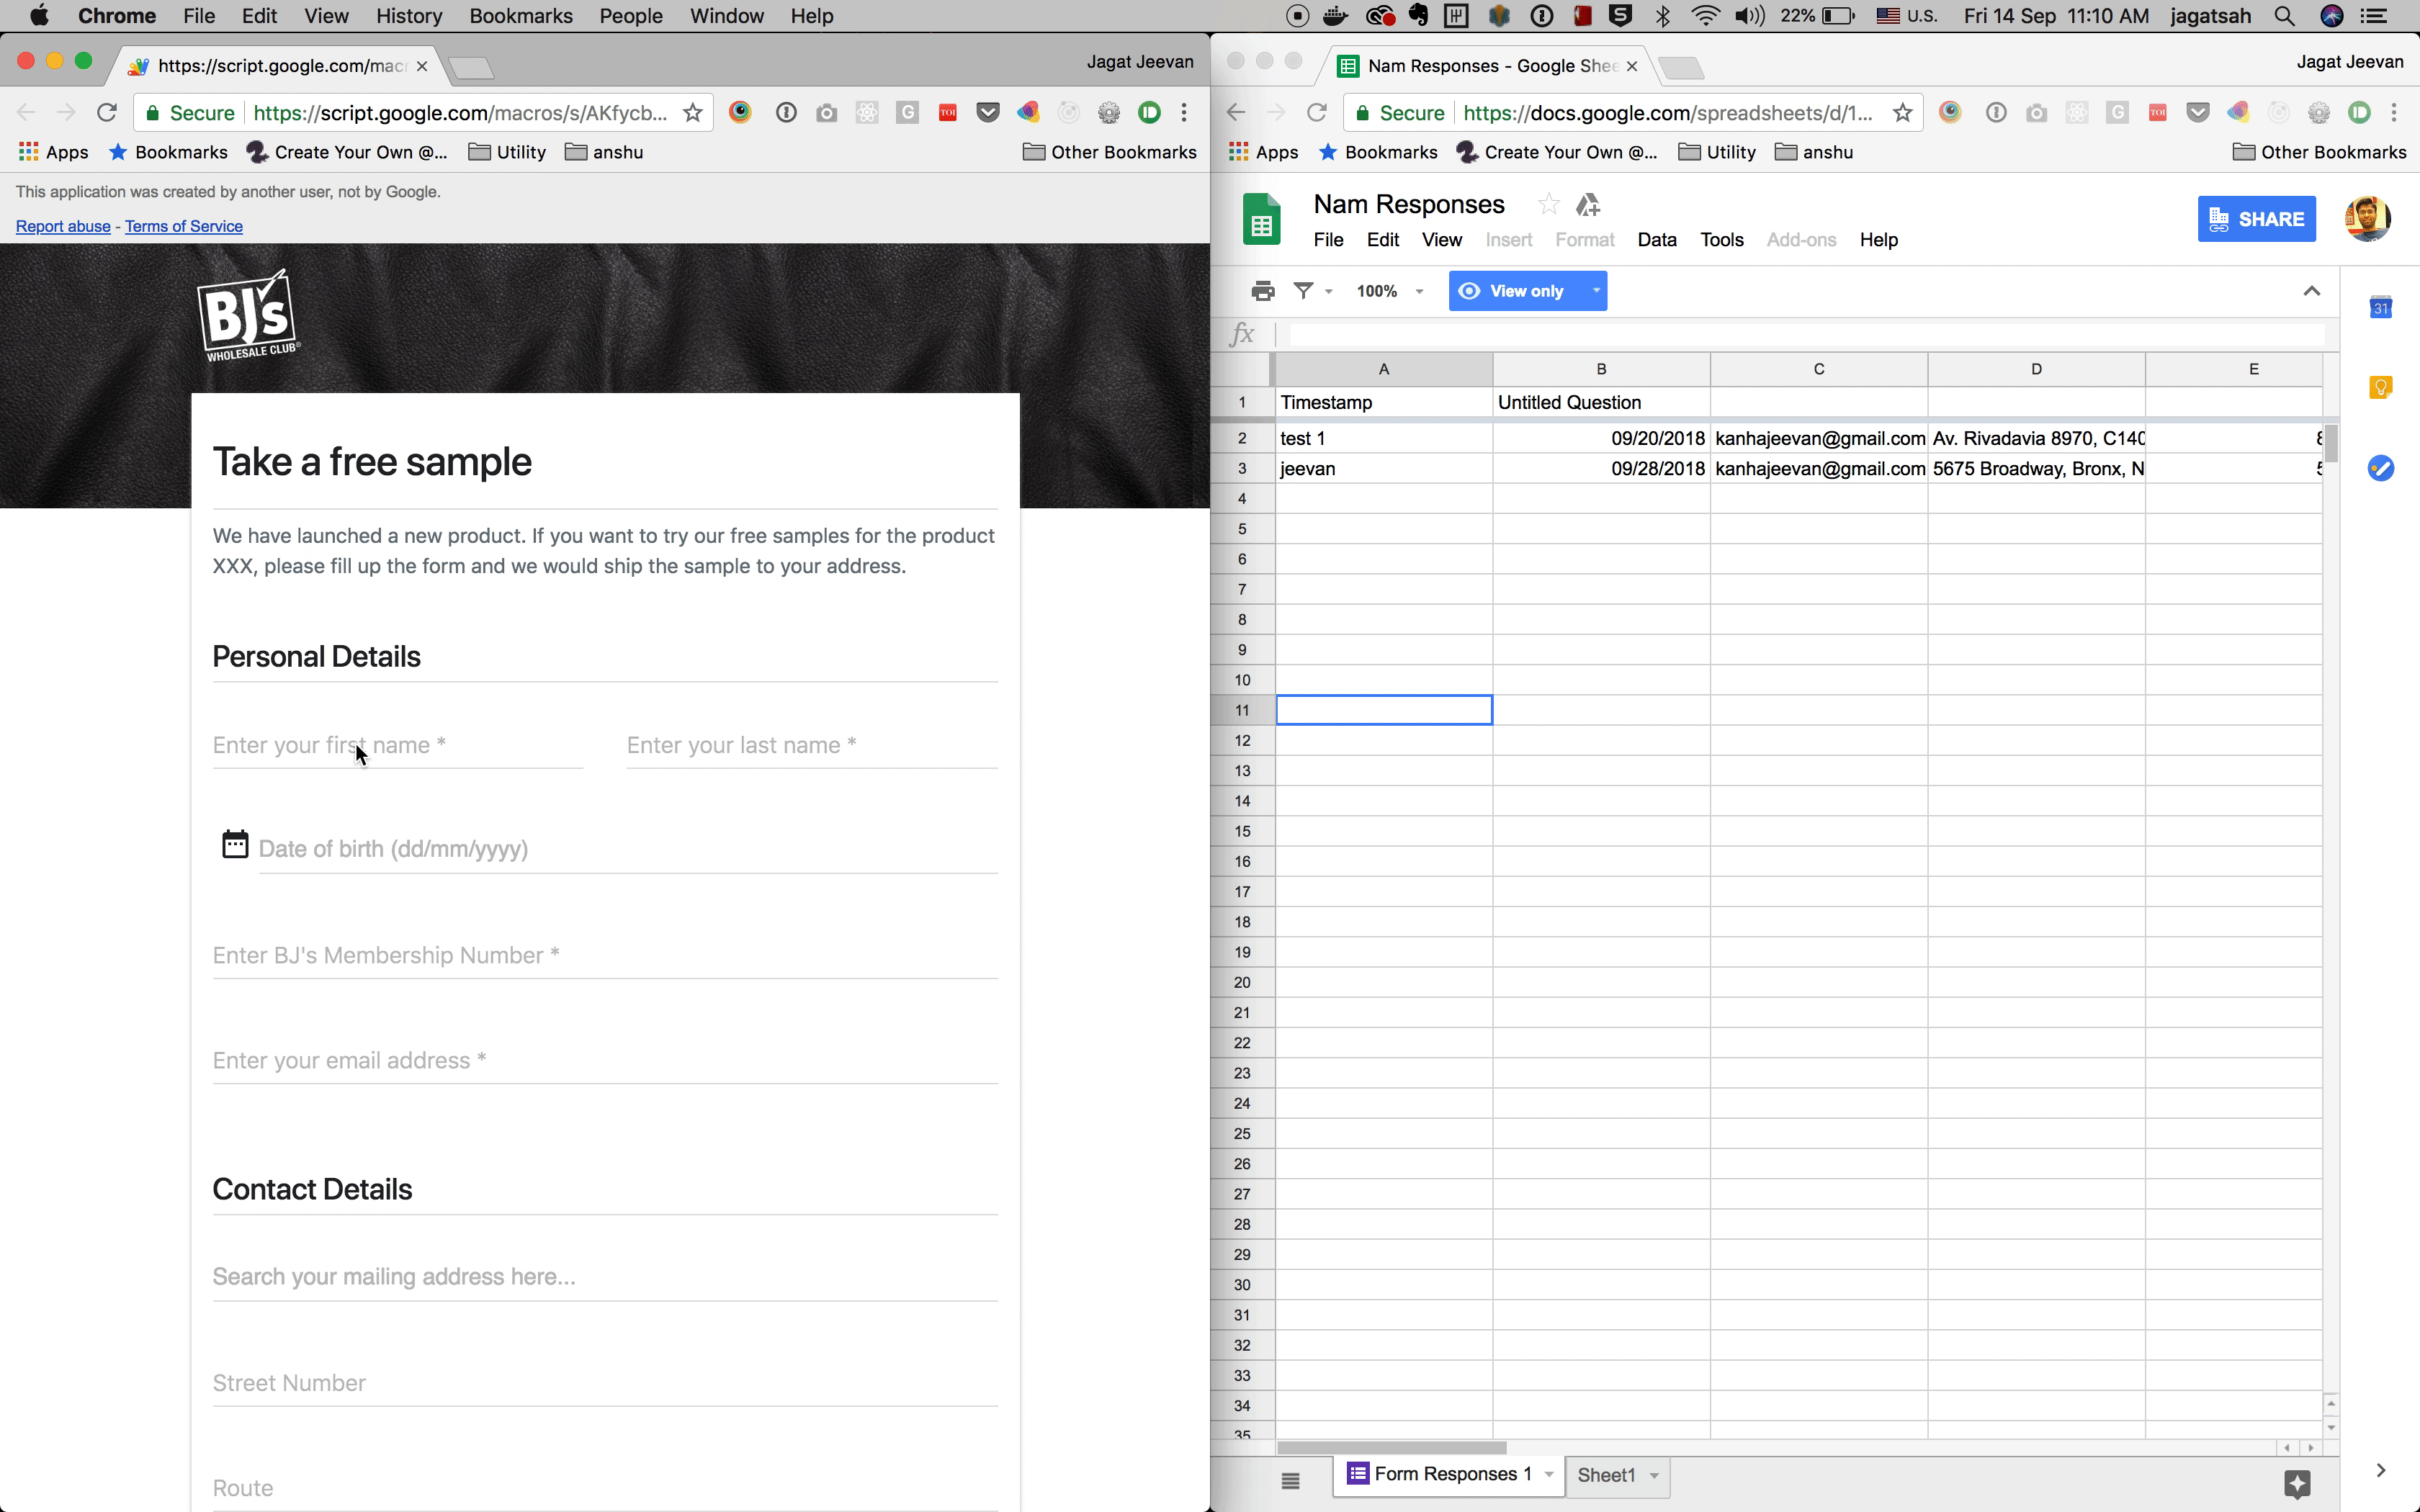Open the View only mode dropdown

tap(1528, 291)
